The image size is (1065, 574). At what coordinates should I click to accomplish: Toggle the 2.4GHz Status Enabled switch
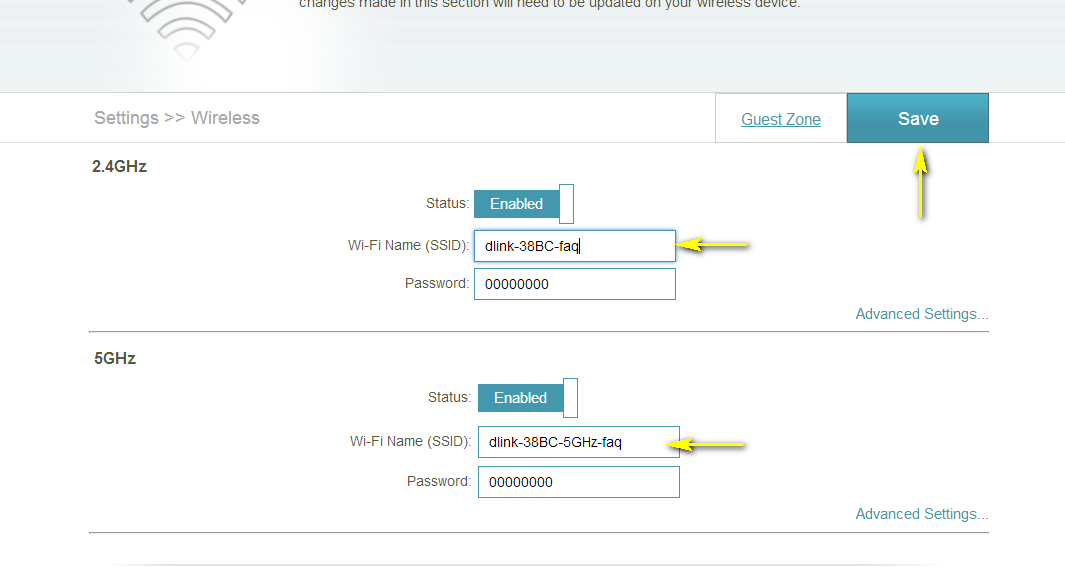click(523, 204)
